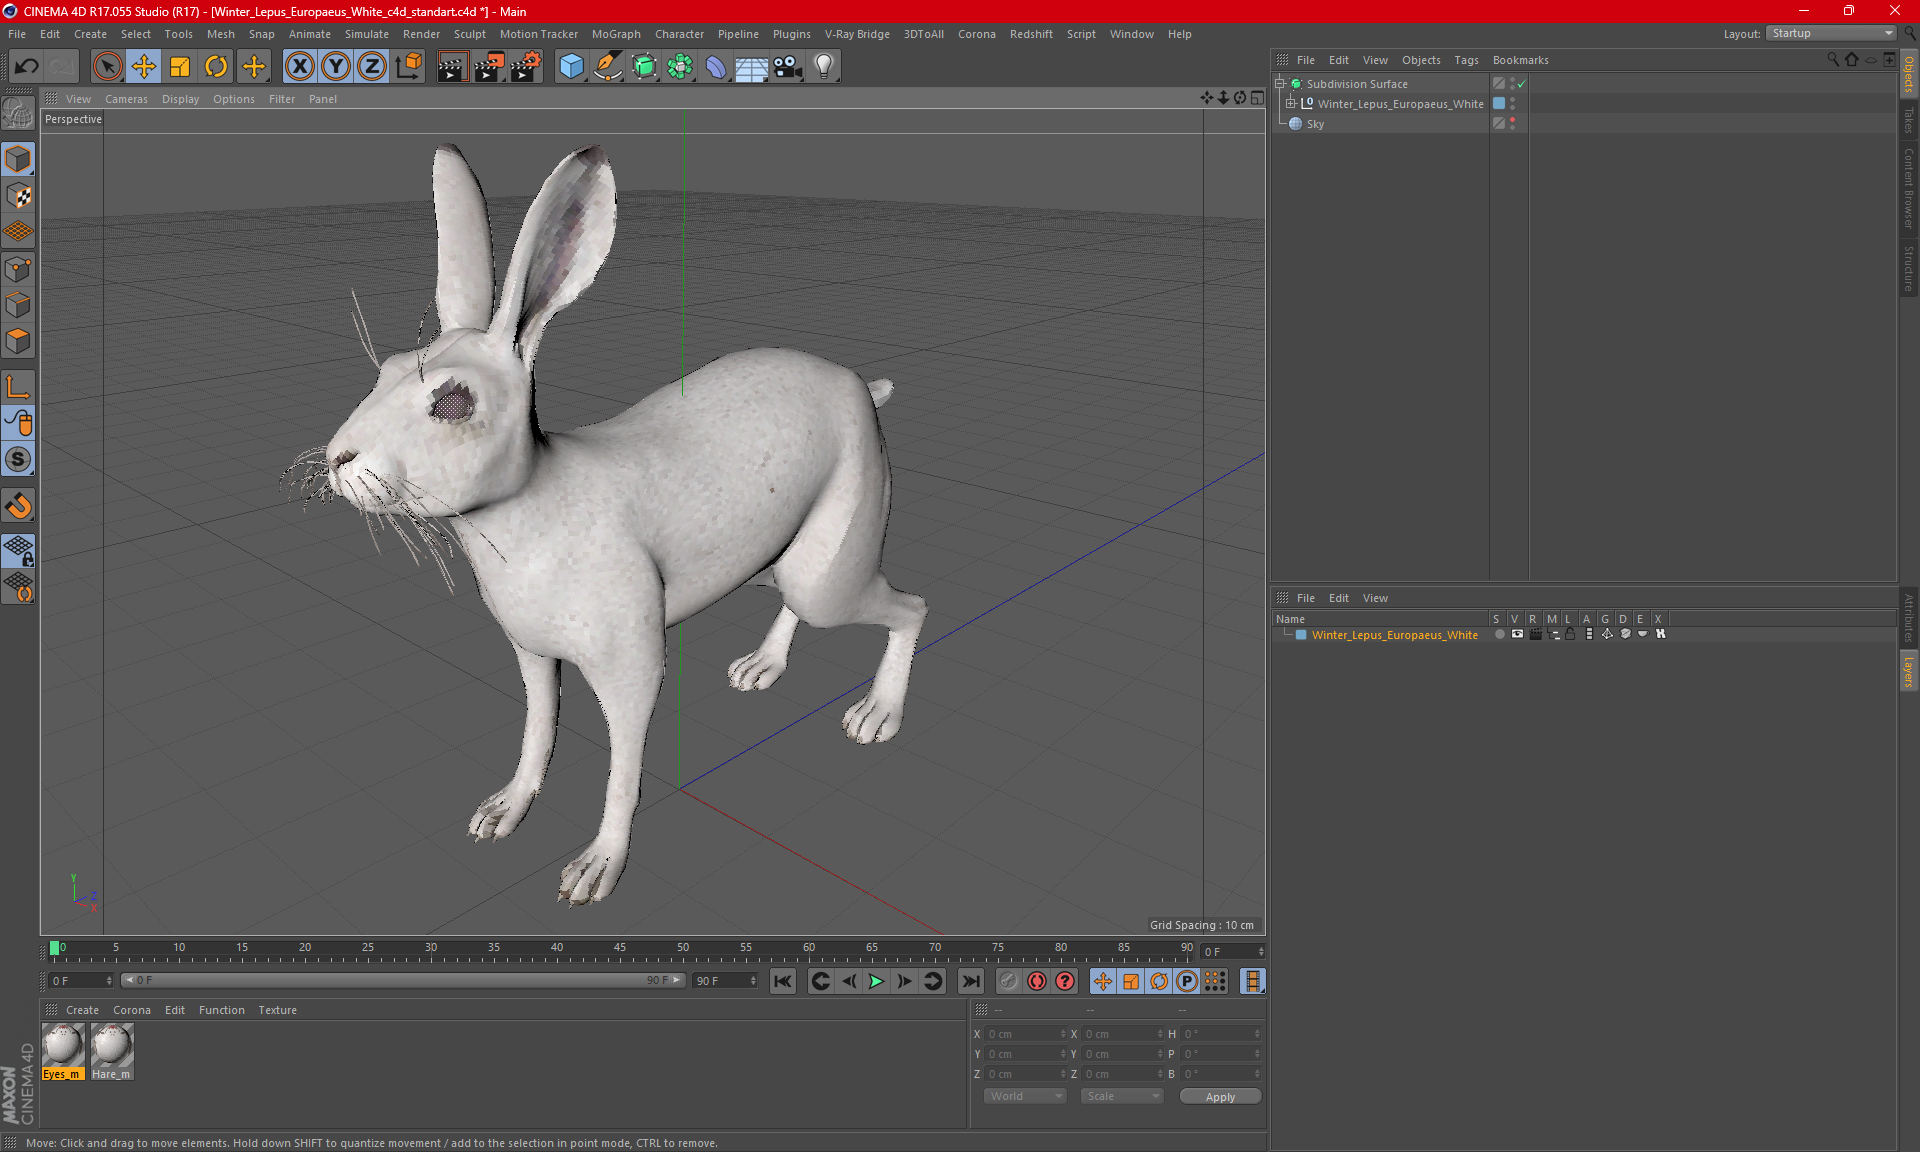The width and height of the screenshot is (1920, 1152).
Task: Switch to Layers side tab
Action: coord(1909,672)
